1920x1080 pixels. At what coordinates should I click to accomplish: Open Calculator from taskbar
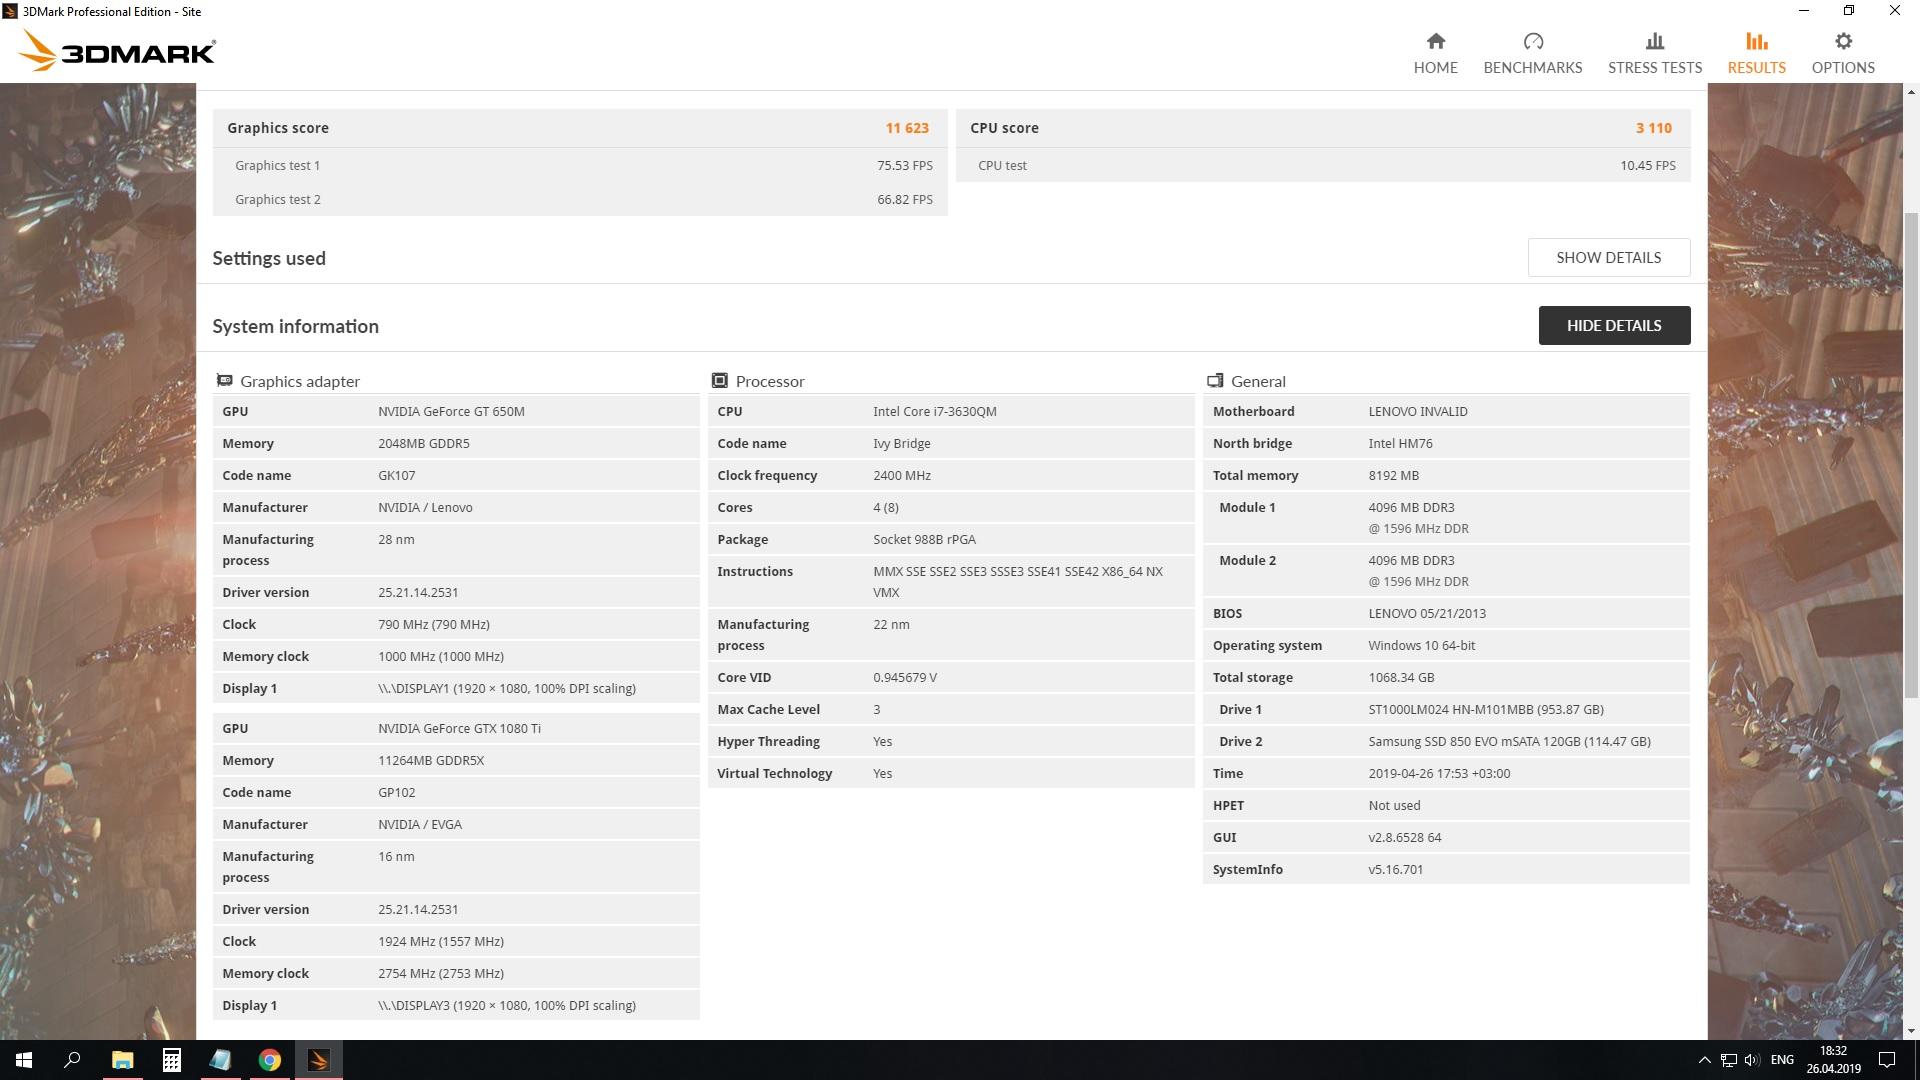point(171,1060)
